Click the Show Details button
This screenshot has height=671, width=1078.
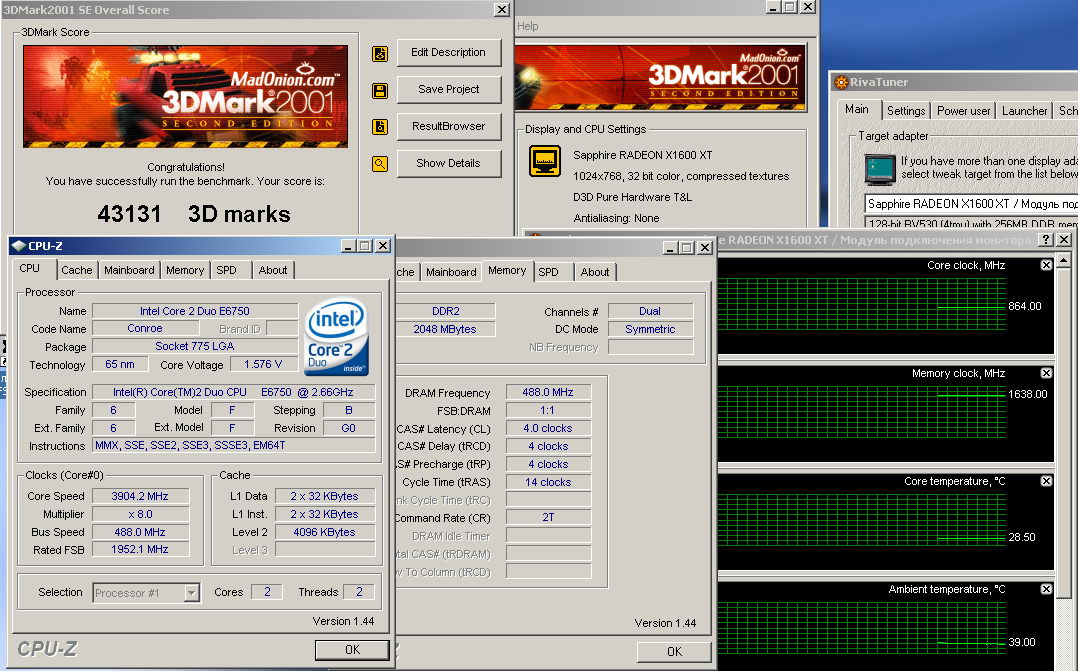pyautogui.click(x=448, y=164)
